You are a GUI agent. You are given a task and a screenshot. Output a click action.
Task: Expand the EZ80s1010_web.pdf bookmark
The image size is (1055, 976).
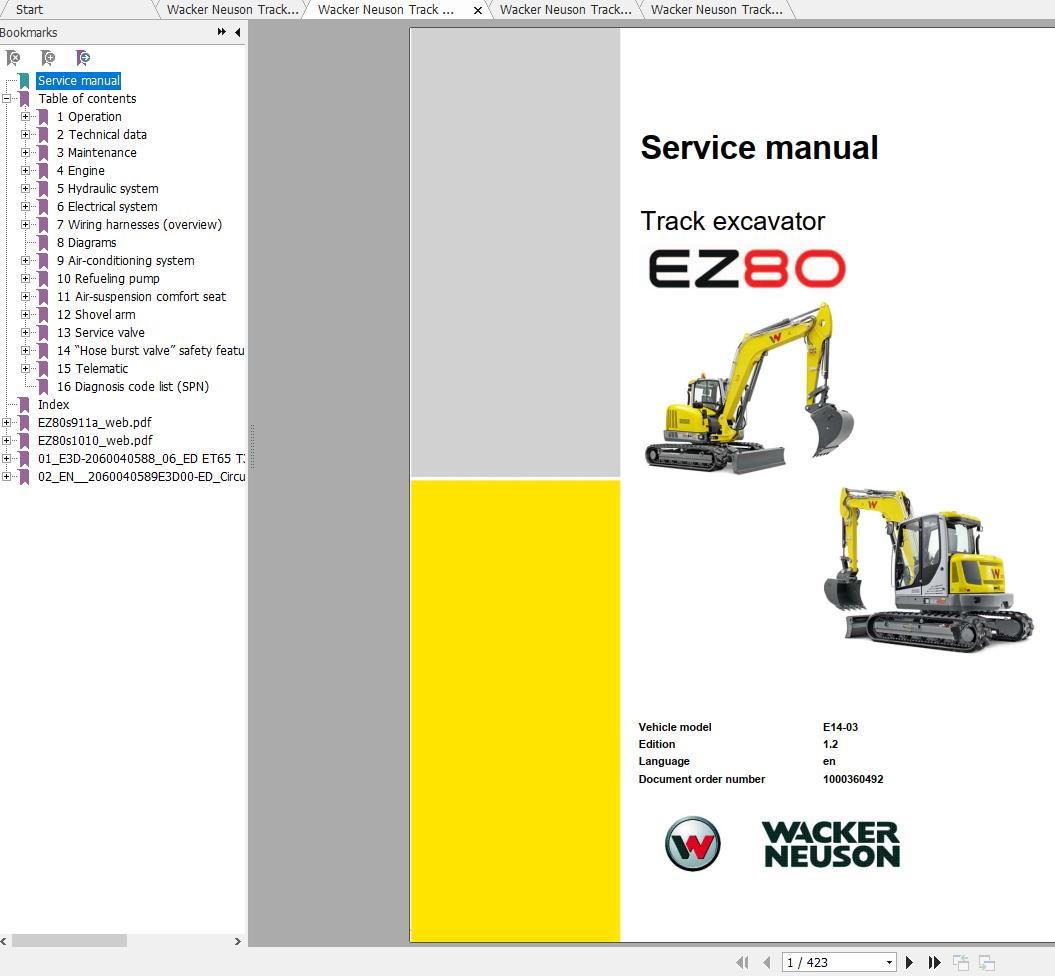click(x=7, y=441)
